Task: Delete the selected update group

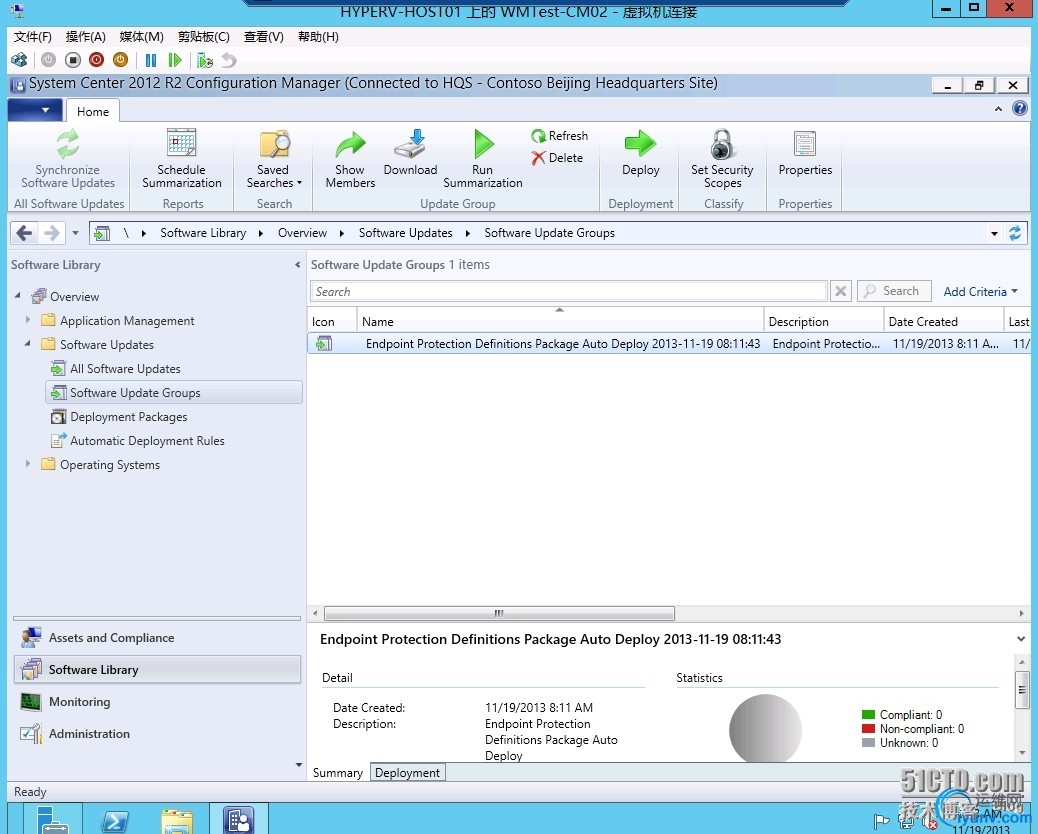Action: pos(557,158)
